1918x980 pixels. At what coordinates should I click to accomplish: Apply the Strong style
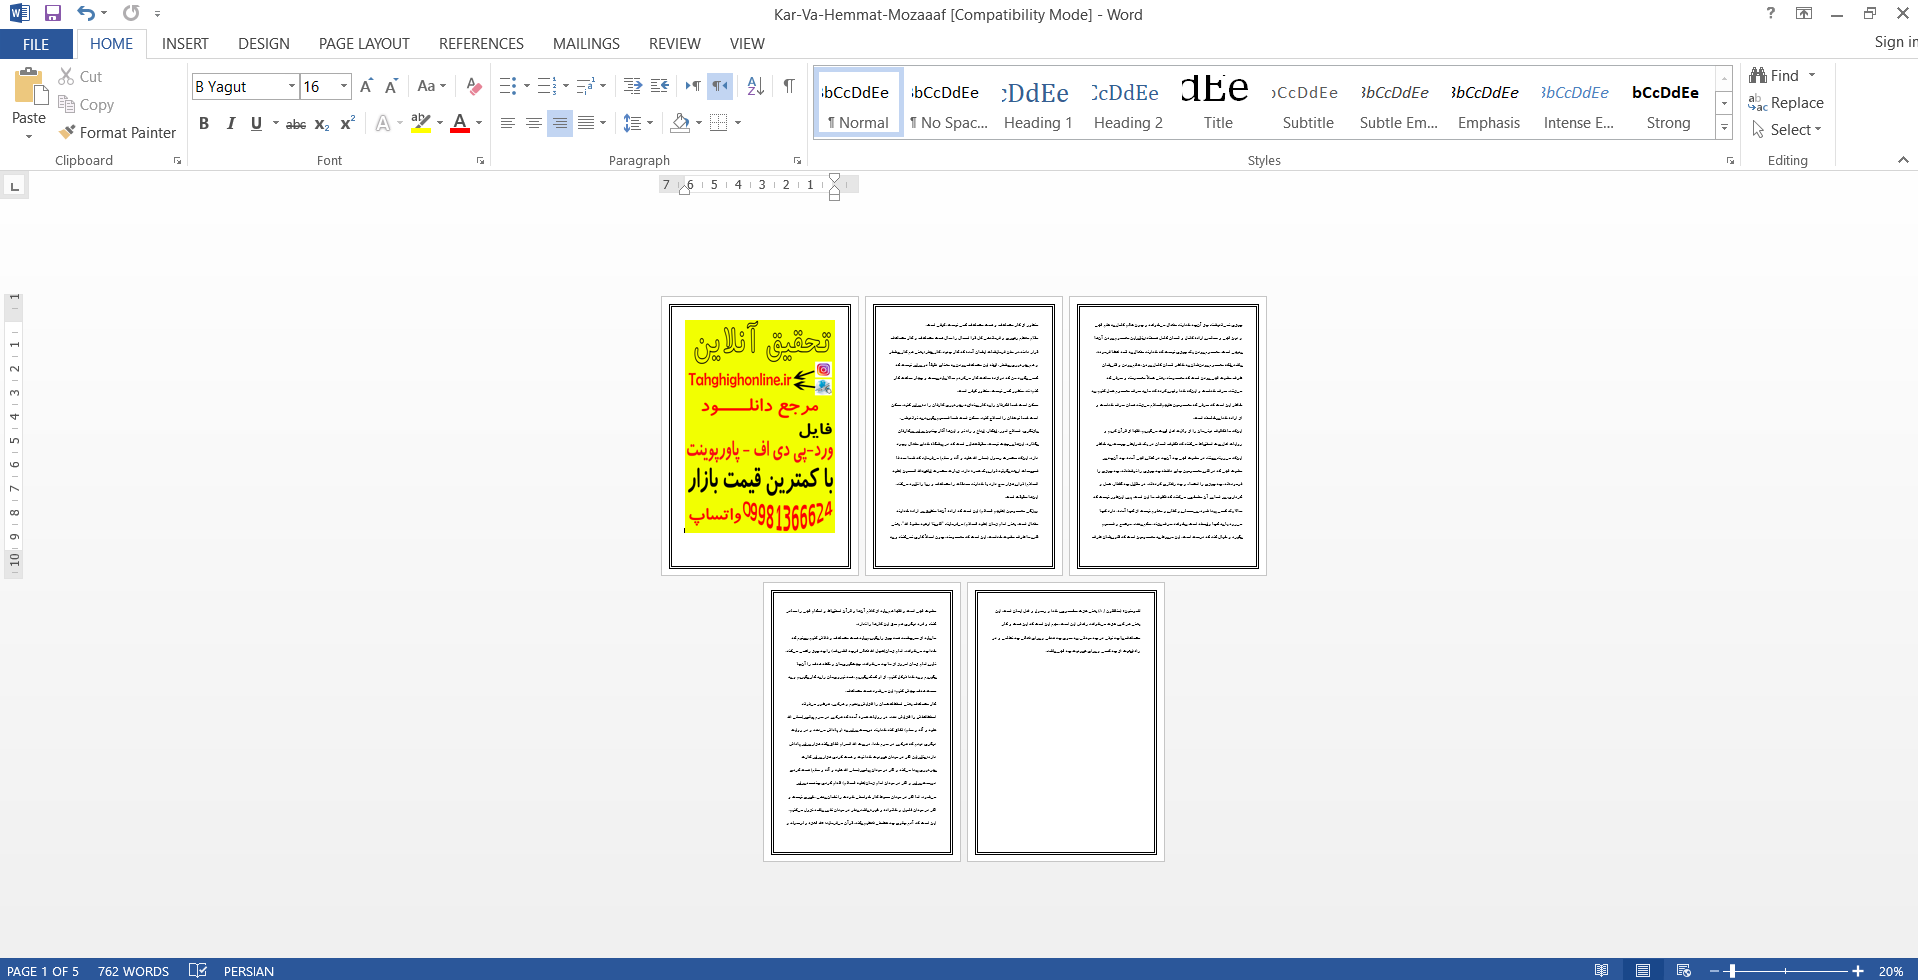click(x=1668, y=103)
